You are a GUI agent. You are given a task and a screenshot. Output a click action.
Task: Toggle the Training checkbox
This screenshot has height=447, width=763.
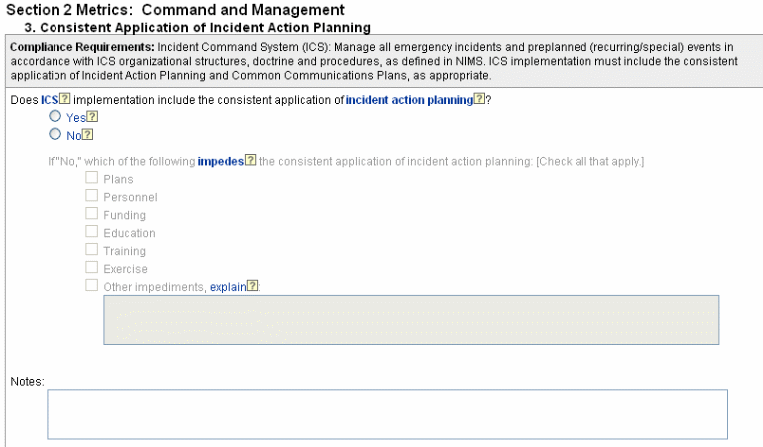(92, 250)
